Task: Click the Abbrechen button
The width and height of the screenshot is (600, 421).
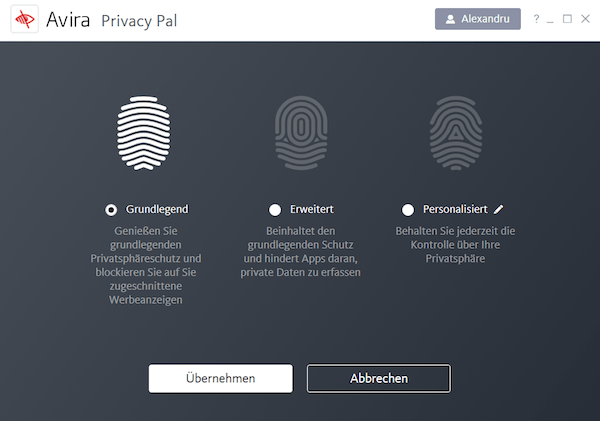Action: coord(379,379)
